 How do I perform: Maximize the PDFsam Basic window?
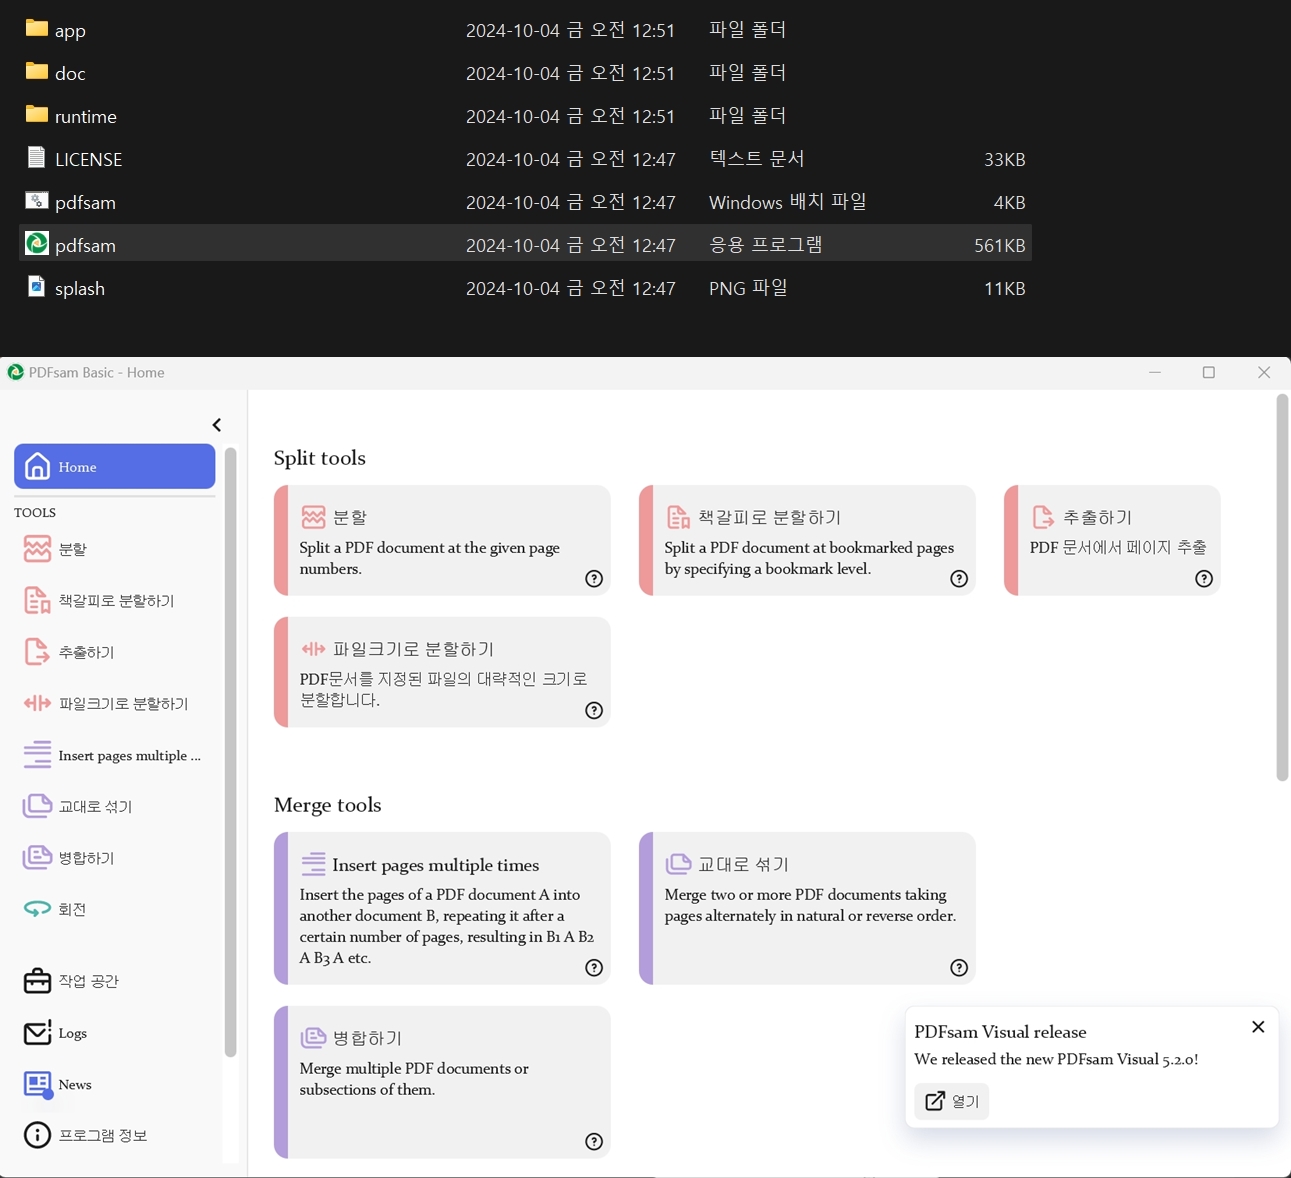(1209, 372)
